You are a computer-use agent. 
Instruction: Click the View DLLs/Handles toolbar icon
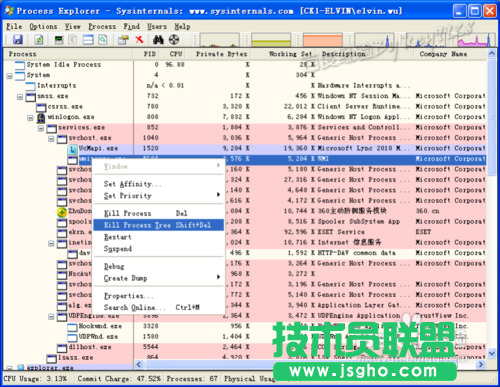(x=103, y=40)
